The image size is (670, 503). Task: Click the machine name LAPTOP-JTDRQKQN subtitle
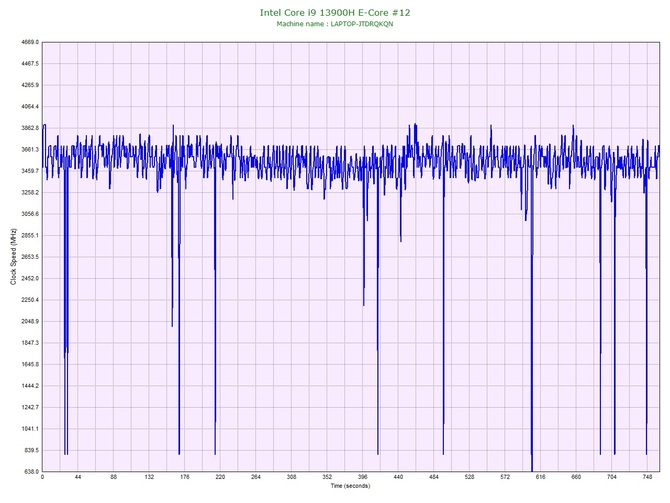click(x=335, y=24)
